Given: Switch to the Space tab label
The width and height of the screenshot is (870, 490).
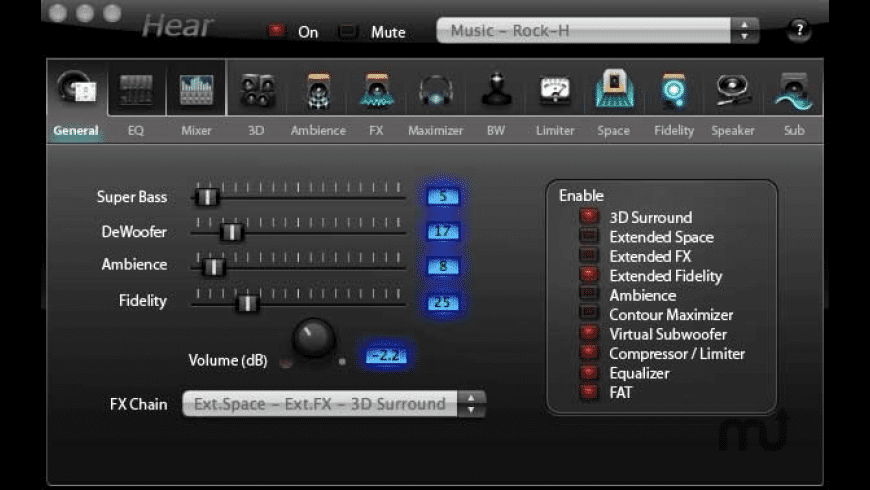Looking at the screenshot, I should pos(614,131).
